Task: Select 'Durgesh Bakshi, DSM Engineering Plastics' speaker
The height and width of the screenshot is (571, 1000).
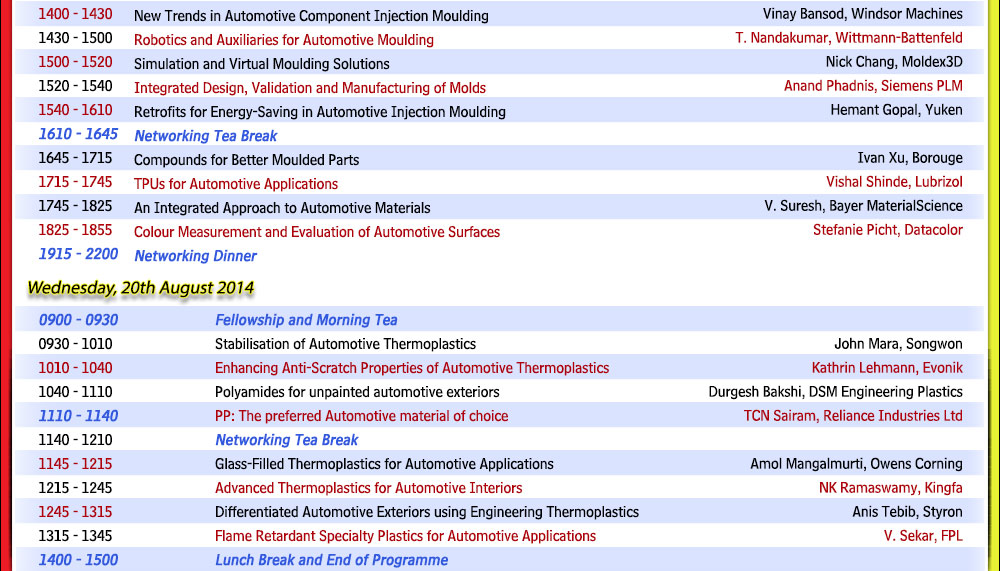Action: [835, 392]
